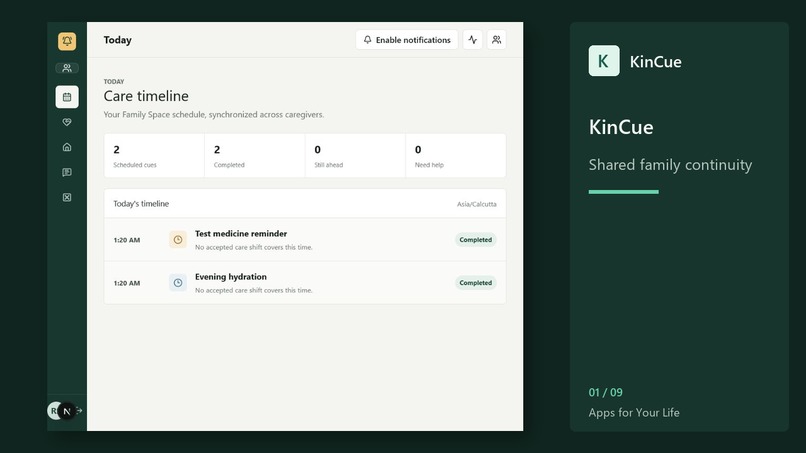Viewport: 806px width, 453px height.
Task: Click 1:20 AM time of Evening hydration
Action: click(x=127, y=283)
